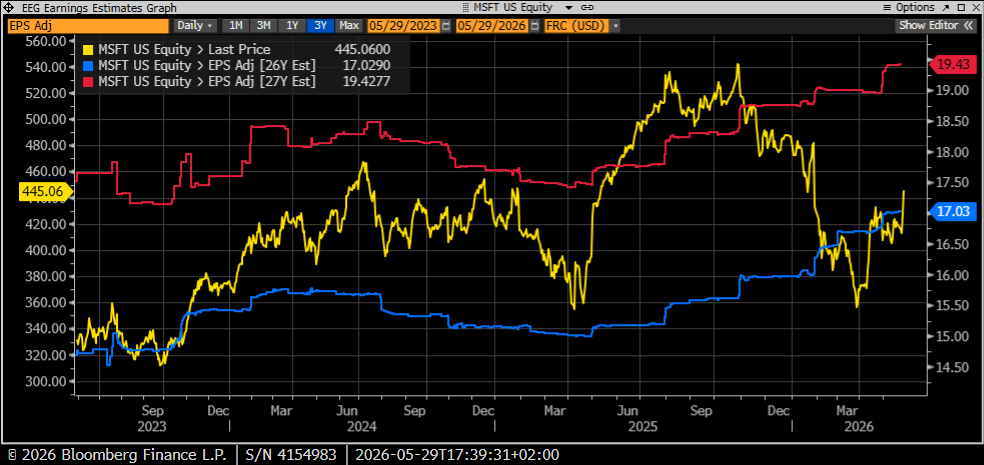The height and width of the screenshot is (465, 984).
Task: Click the yellow Last Price legend swatch
Action: (88, 50)
